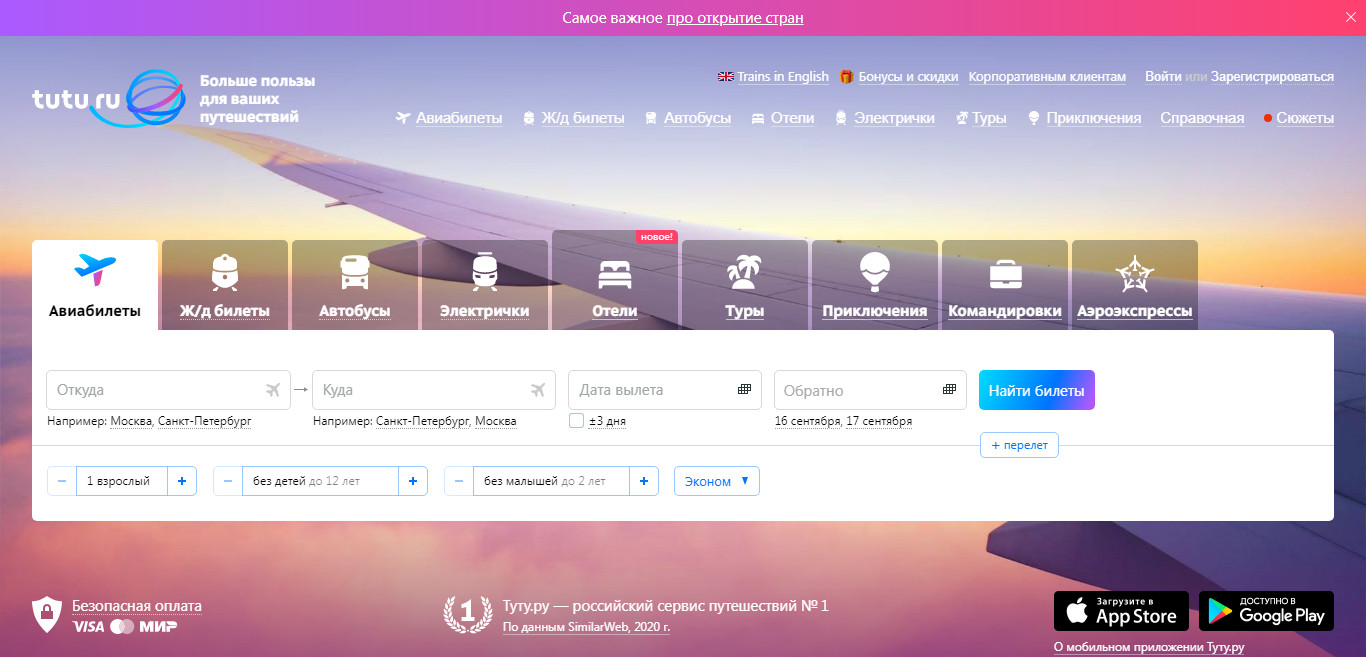Add another flight with + перелет

(x=1019, y=445)
